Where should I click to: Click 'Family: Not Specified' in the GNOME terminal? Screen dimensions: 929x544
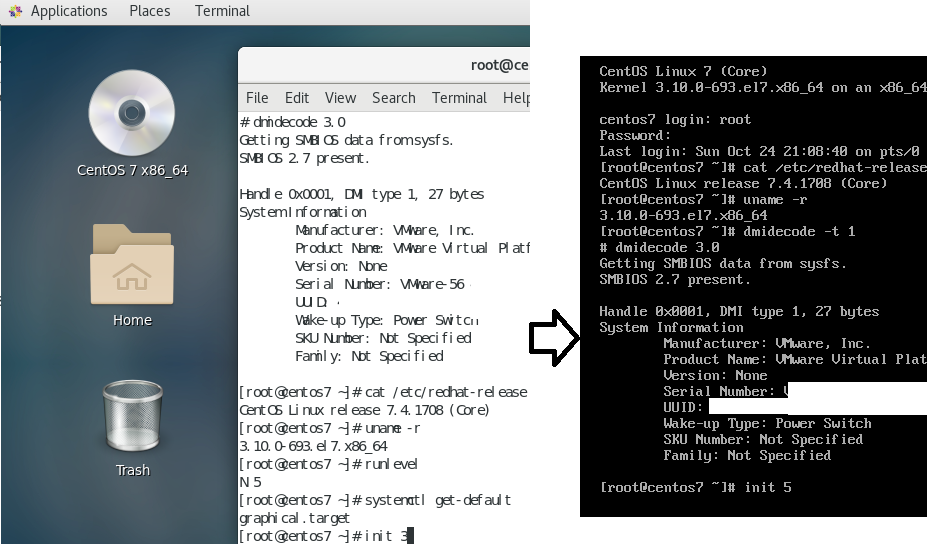[x=369, y=356]
